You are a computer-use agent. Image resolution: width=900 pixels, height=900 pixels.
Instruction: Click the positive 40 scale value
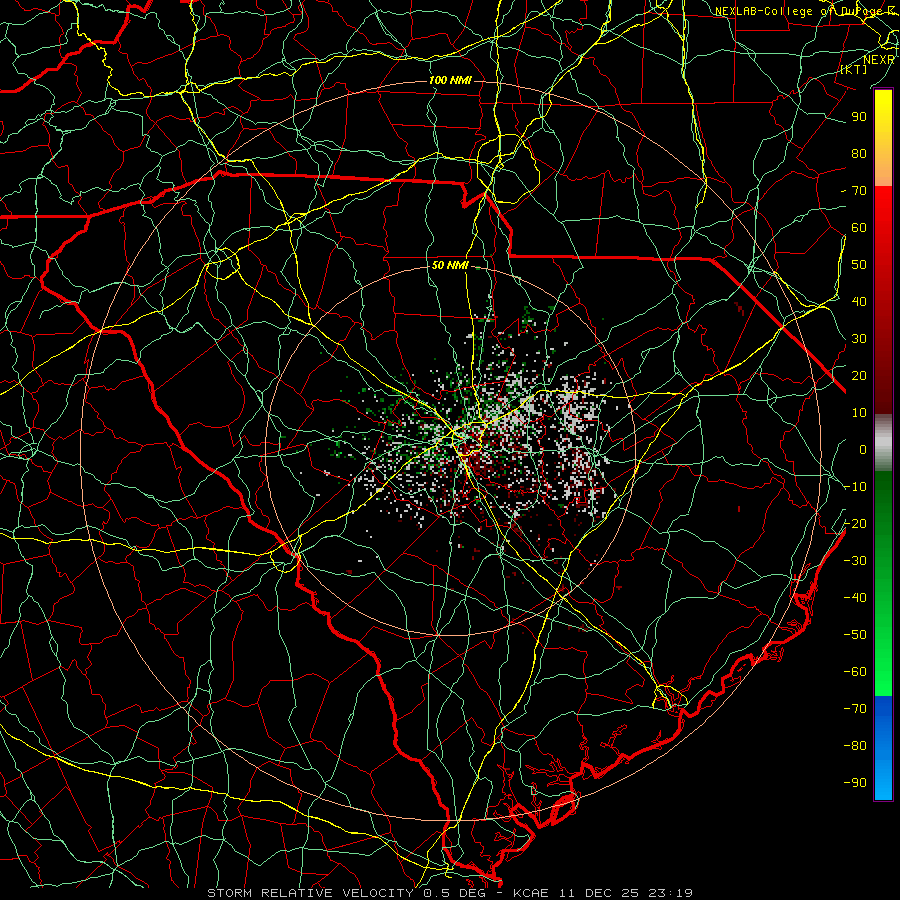tap(859, 302)
